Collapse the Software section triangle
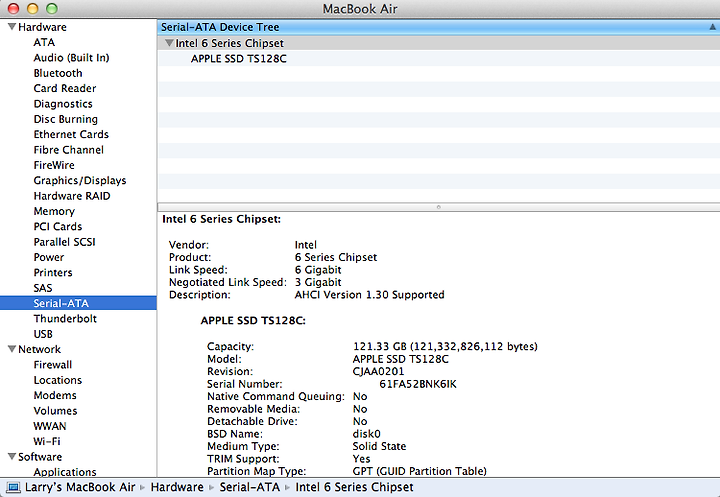The image size is (720, 497). pos(12,457)
